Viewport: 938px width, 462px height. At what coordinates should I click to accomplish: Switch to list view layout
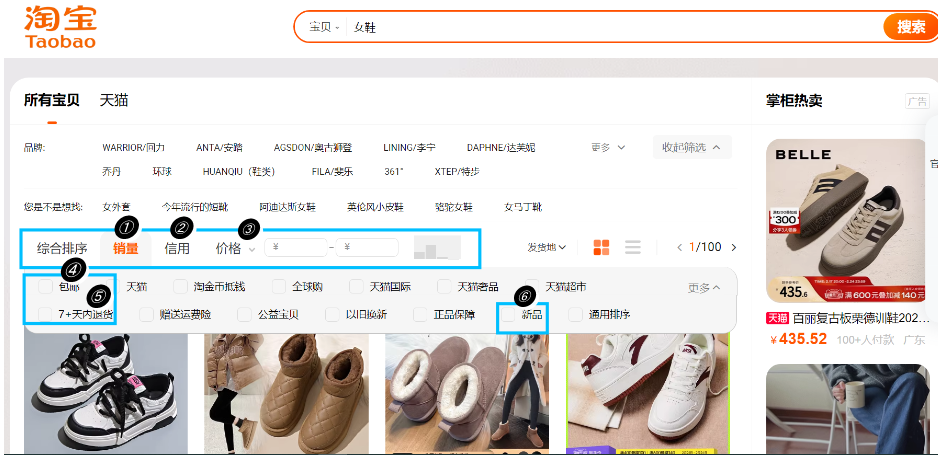(633, 247)
